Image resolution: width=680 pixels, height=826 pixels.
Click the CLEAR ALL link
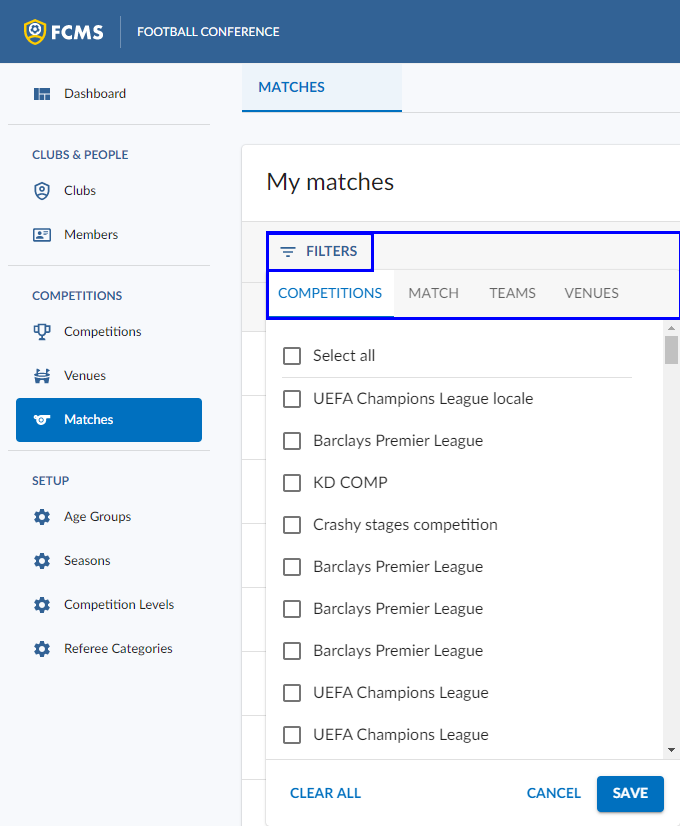[x=325, y=793]
